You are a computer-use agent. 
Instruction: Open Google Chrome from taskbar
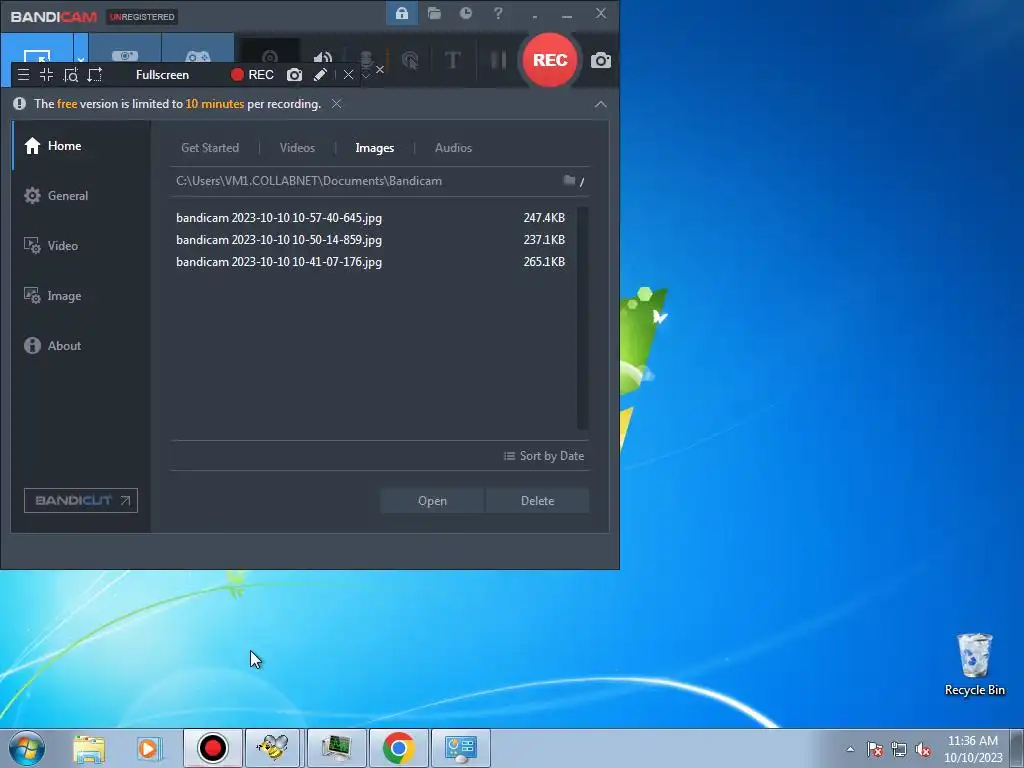point(398,748)
